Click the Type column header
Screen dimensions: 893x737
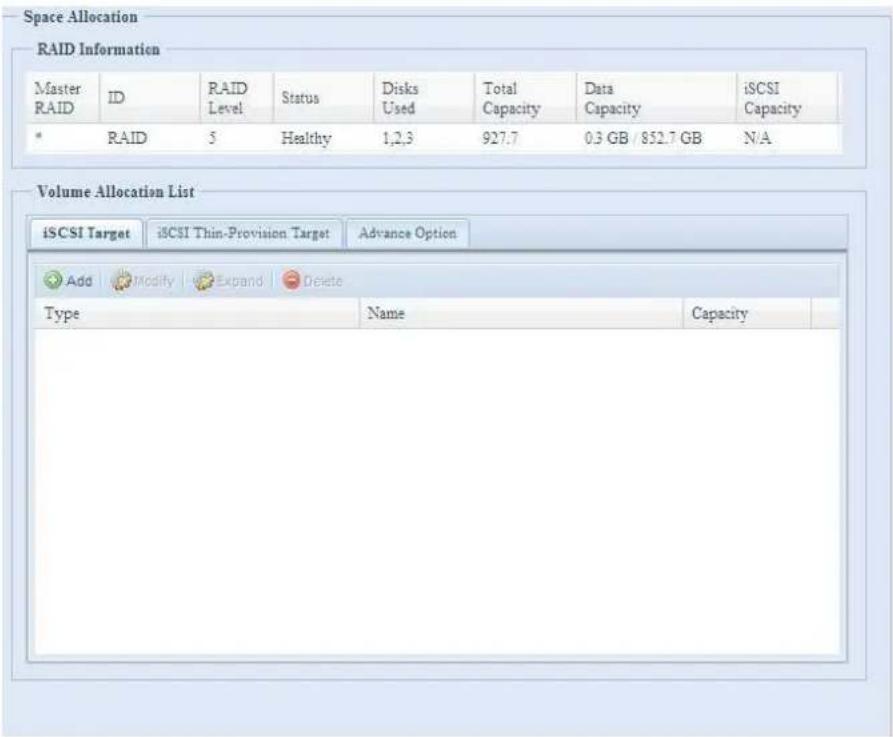(x=197, y=313)
